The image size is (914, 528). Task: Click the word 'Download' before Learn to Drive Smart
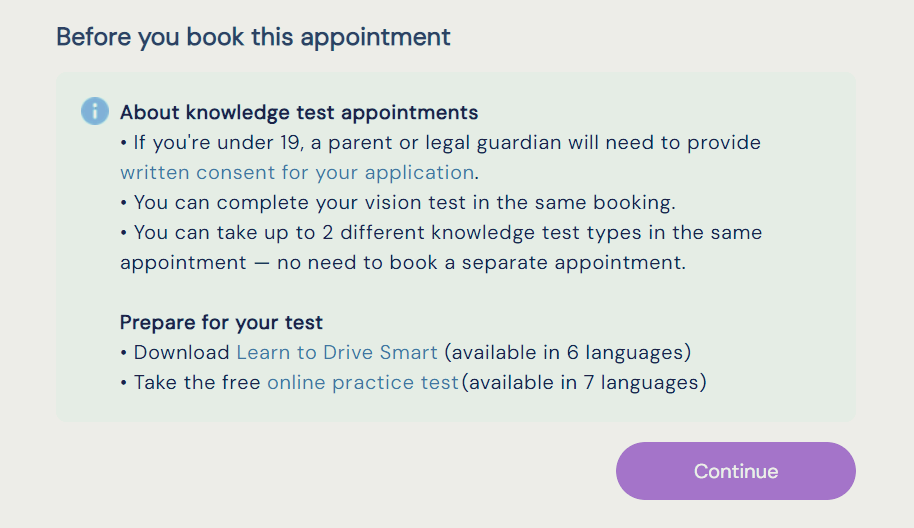[x=182, y=353]
